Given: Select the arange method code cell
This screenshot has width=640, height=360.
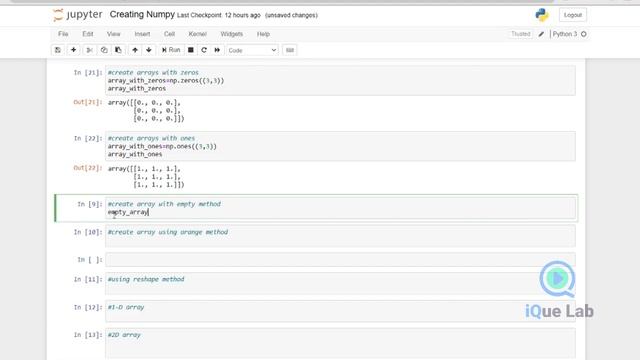Looking at the screenshot, I should pyautogui.click(x=340, y=236).
